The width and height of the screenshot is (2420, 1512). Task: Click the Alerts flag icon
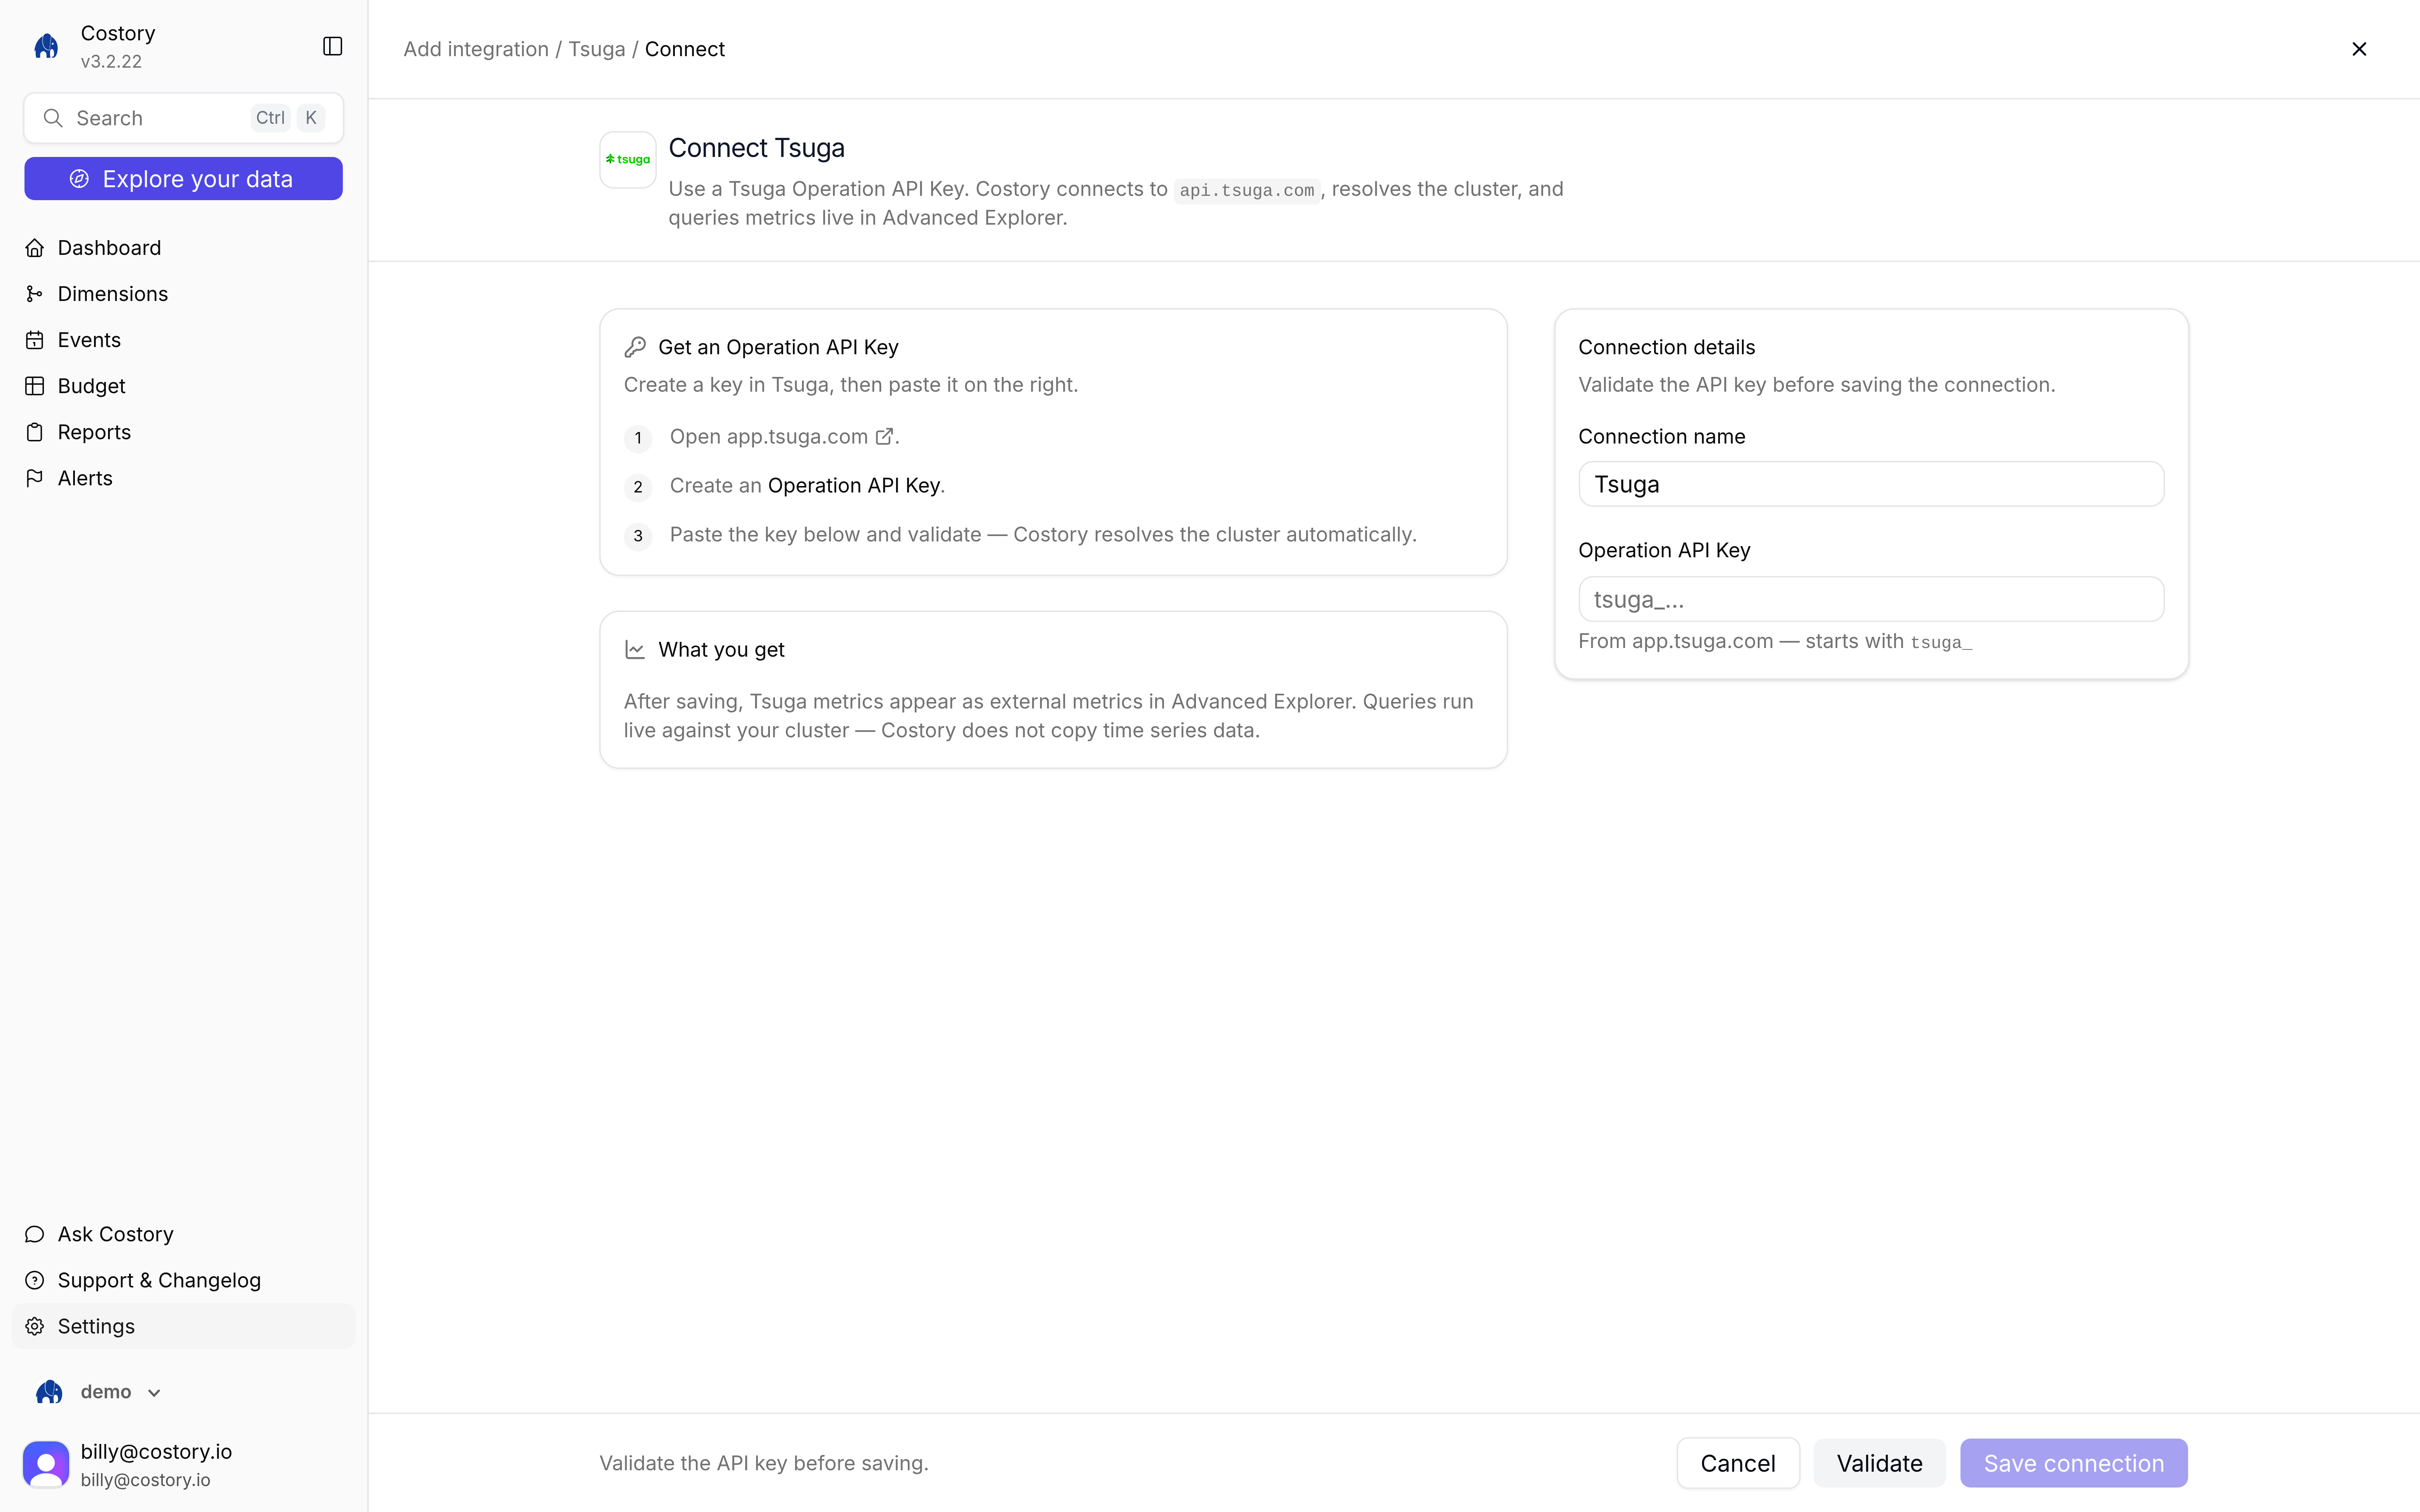35,478
